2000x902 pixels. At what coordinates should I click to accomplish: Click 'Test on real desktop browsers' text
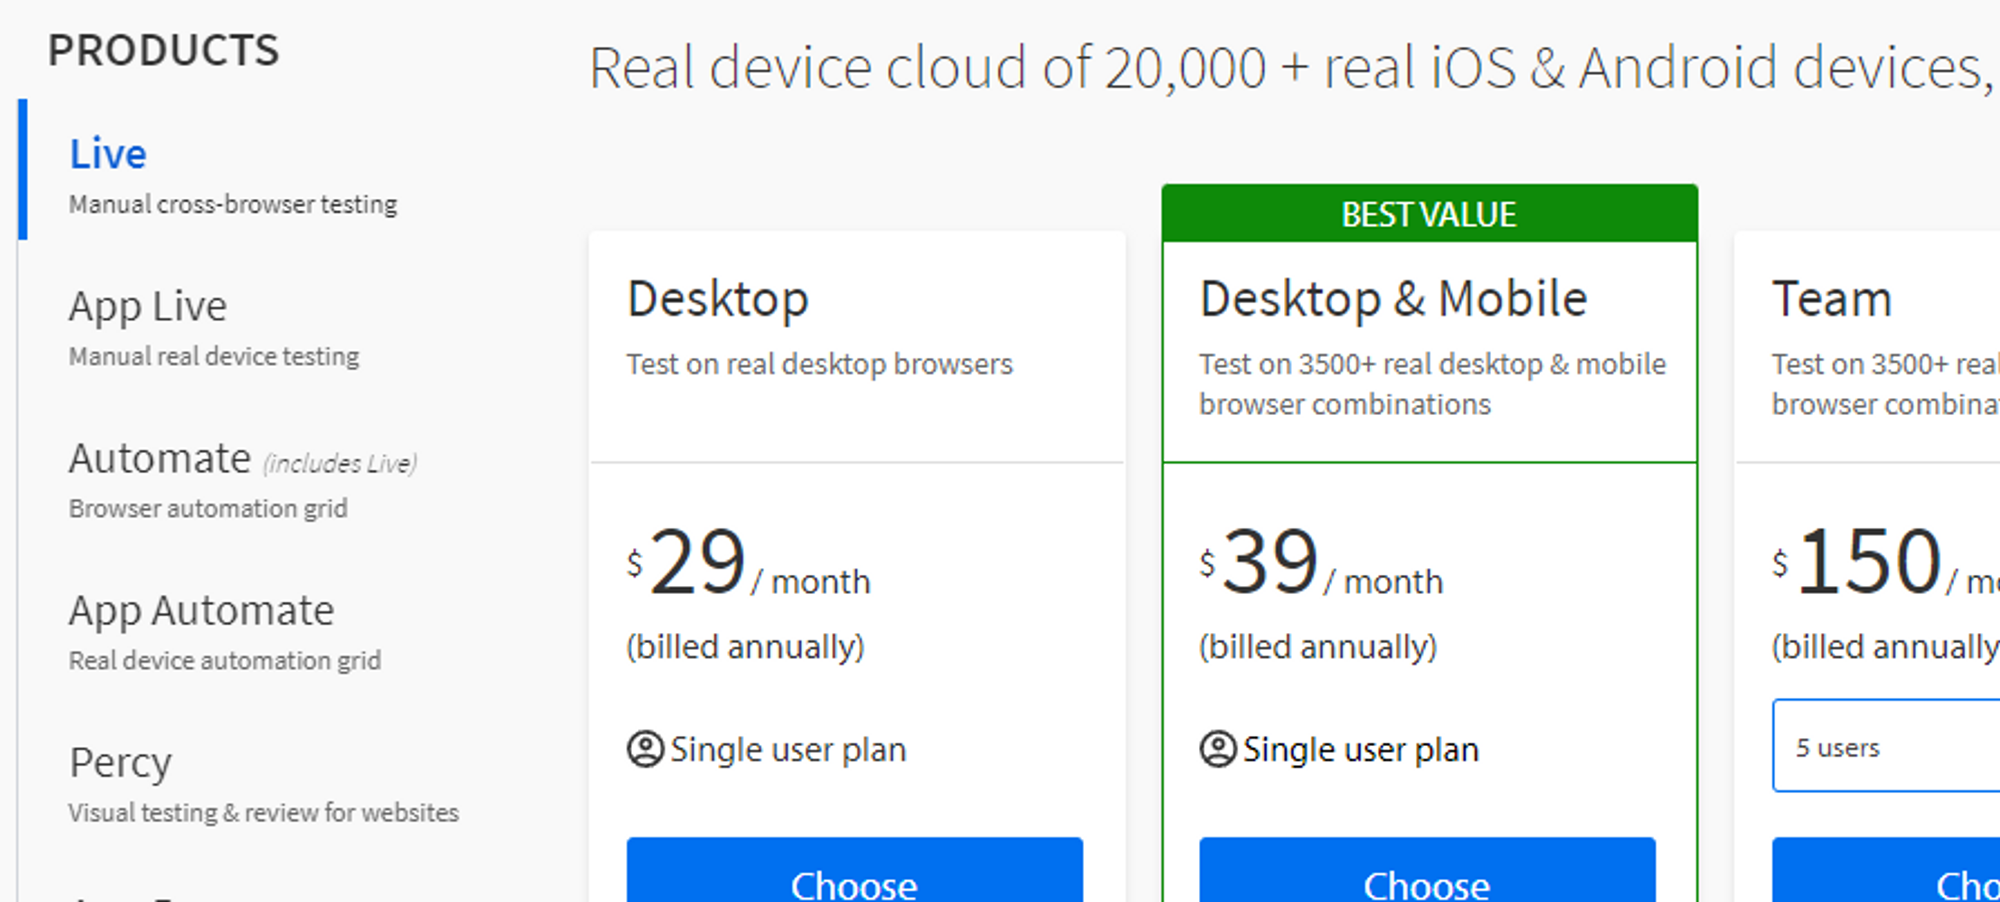click(x=820, y=364)
